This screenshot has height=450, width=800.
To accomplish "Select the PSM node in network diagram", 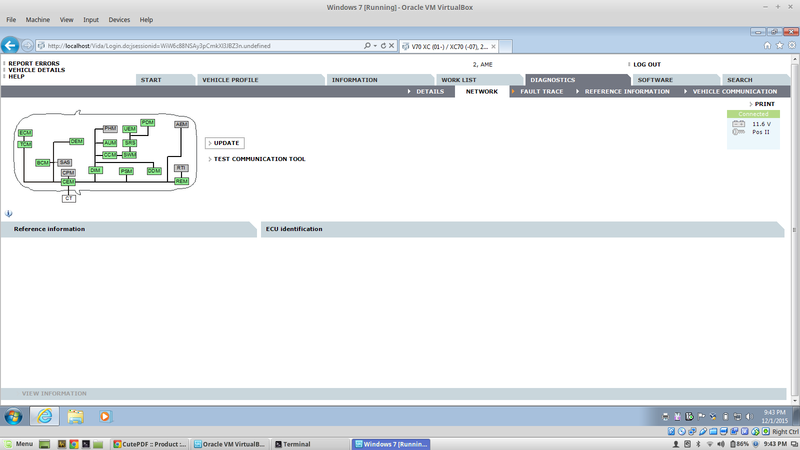I will point(127,171).
